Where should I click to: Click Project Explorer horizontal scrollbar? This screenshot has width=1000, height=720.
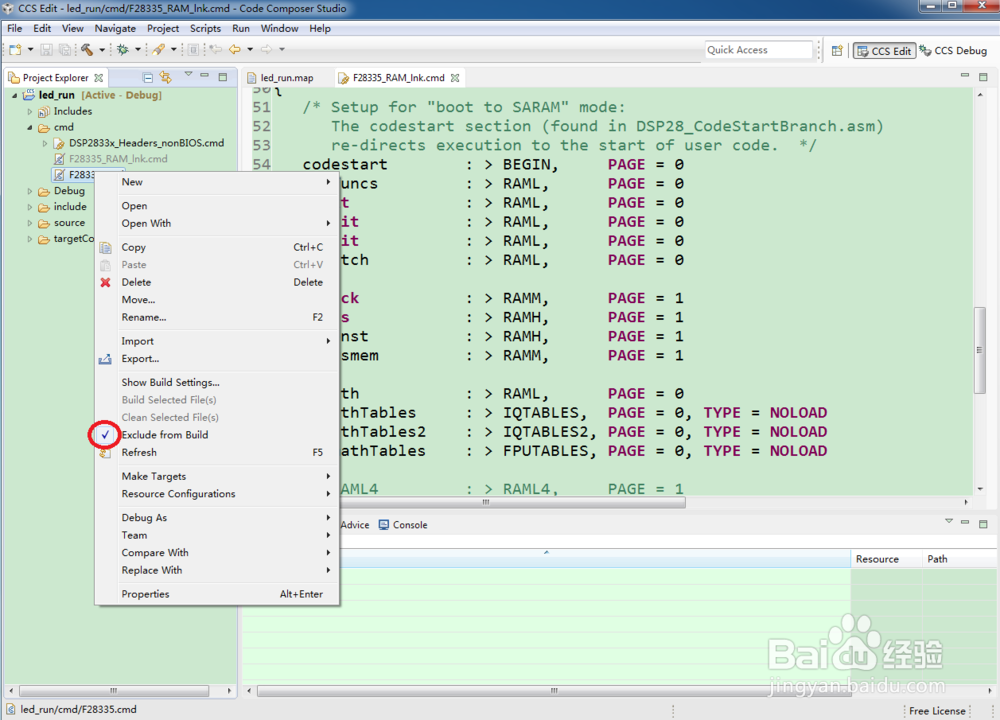[114, 691]
